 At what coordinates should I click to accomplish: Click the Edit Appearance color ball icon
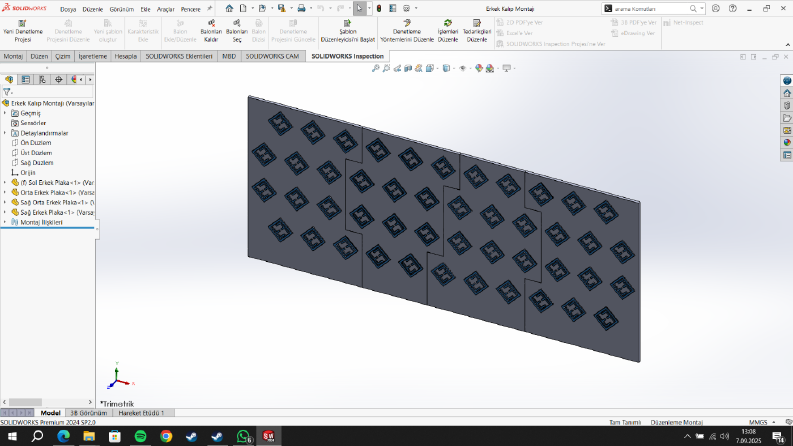click(x=478, y=68)
